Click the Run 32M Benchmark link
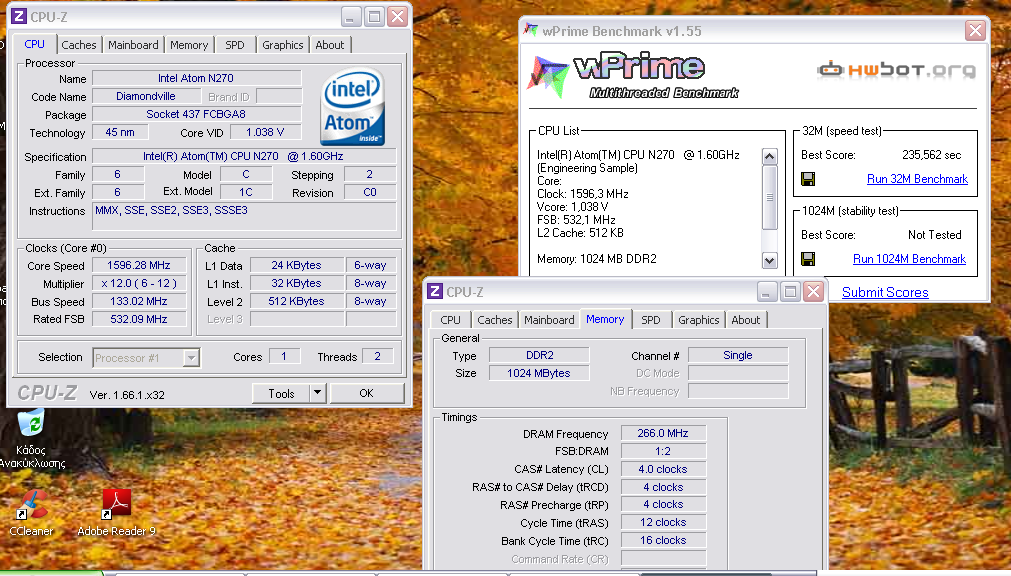 pos(917,179)
